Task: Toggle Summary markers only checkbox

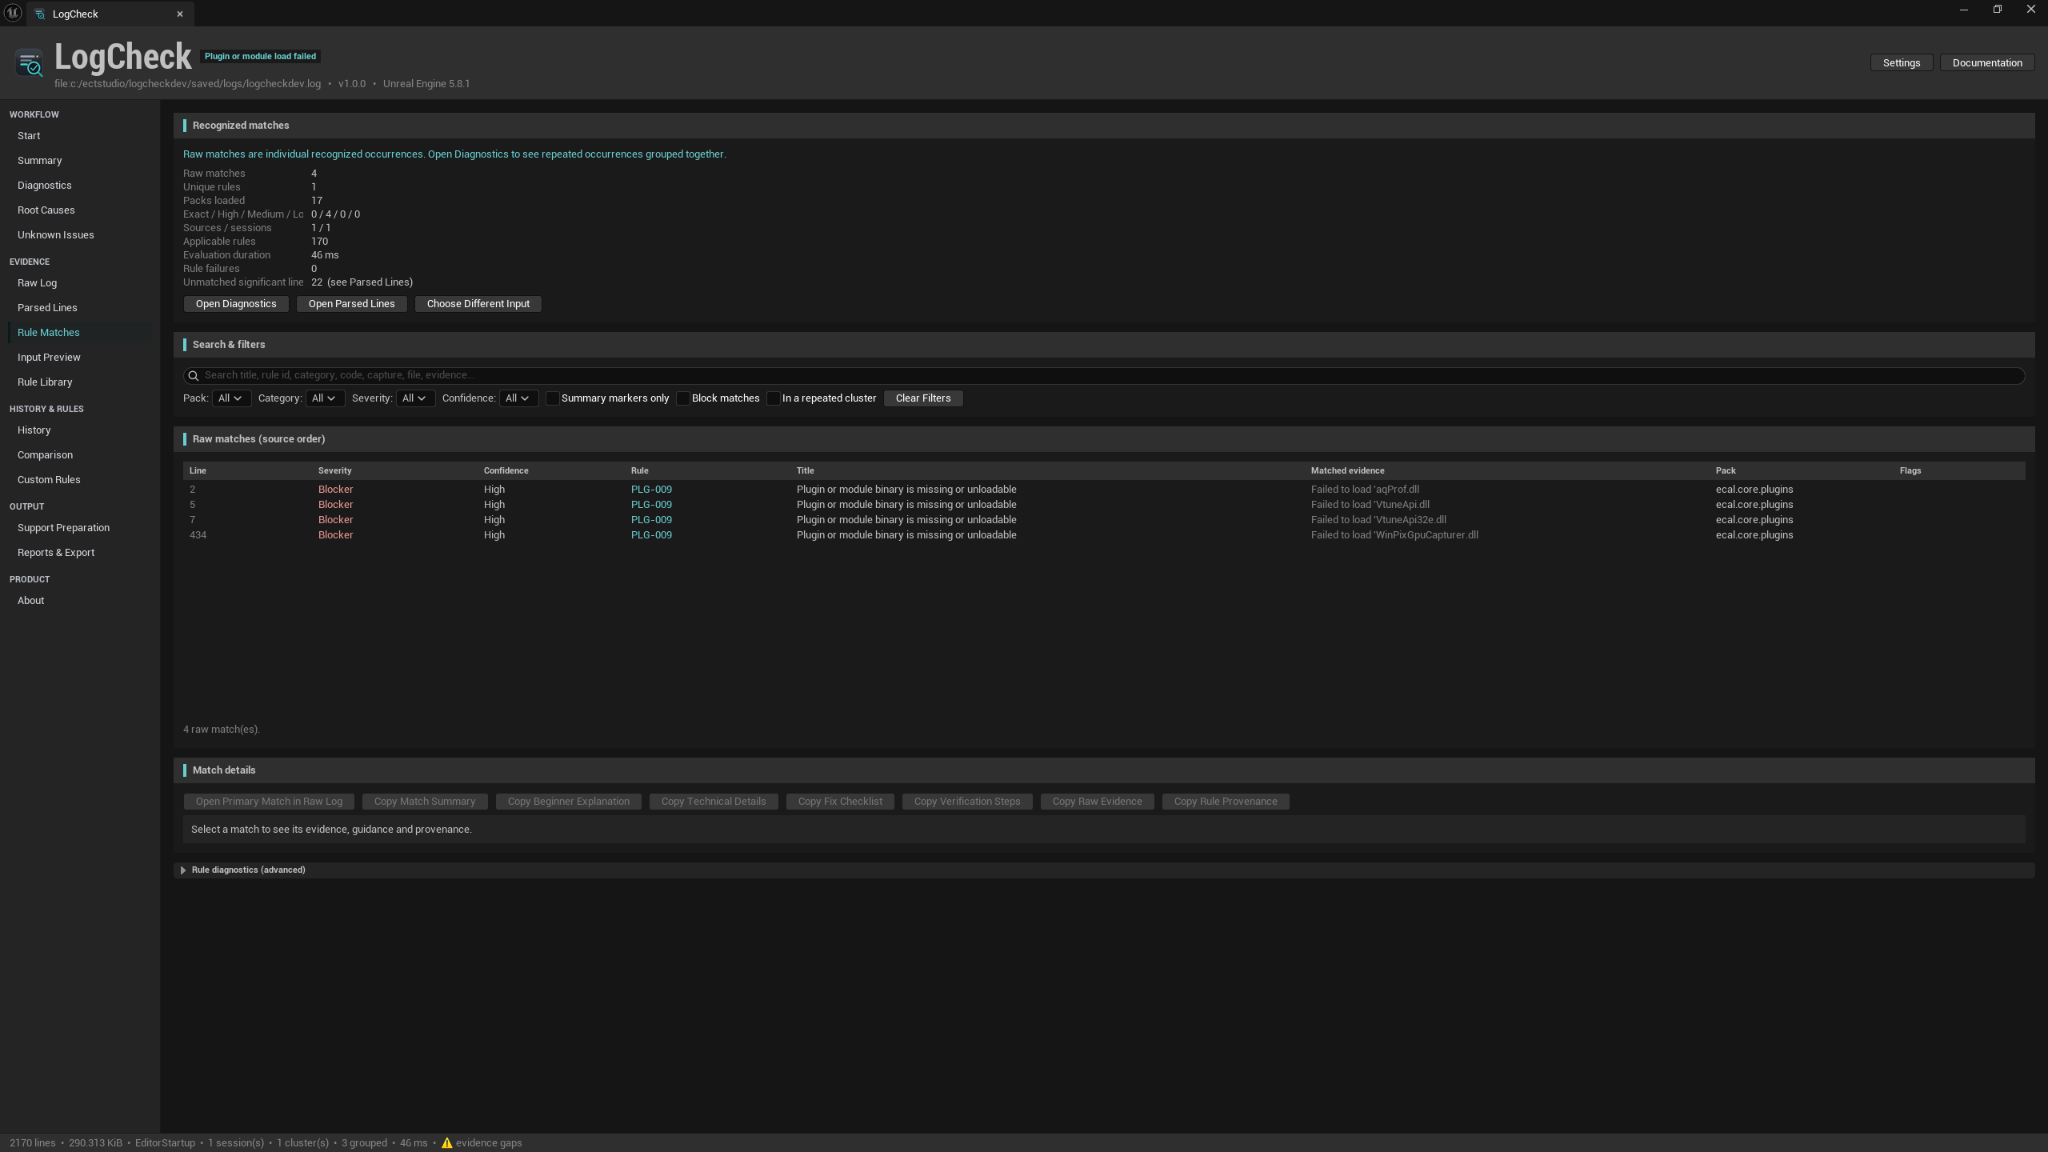Action: pos(552,398)
